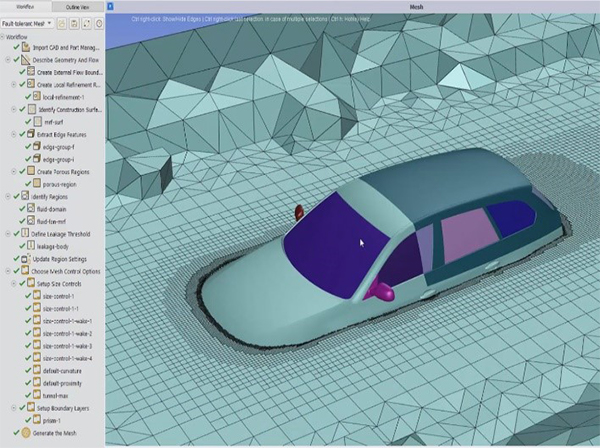Screen dimensions: 600x448
Task: Click the Define Leakage Threshold icon
Action: pyautogui.click(x=27, y=233)
